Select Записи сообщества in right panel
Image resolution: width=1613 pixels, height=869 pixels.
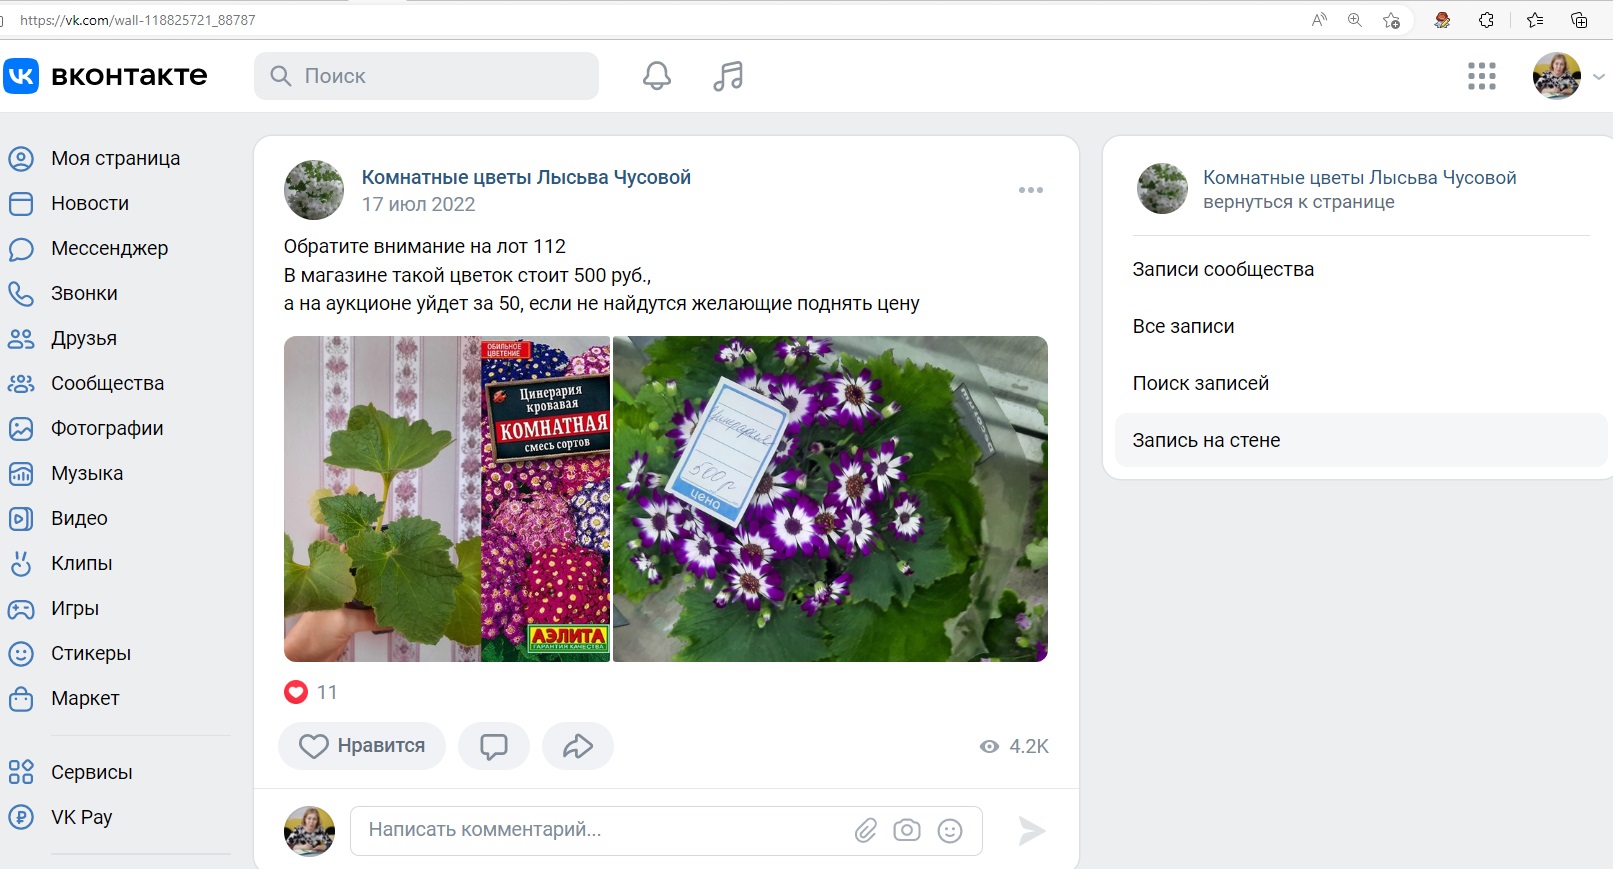point(1223,269)
